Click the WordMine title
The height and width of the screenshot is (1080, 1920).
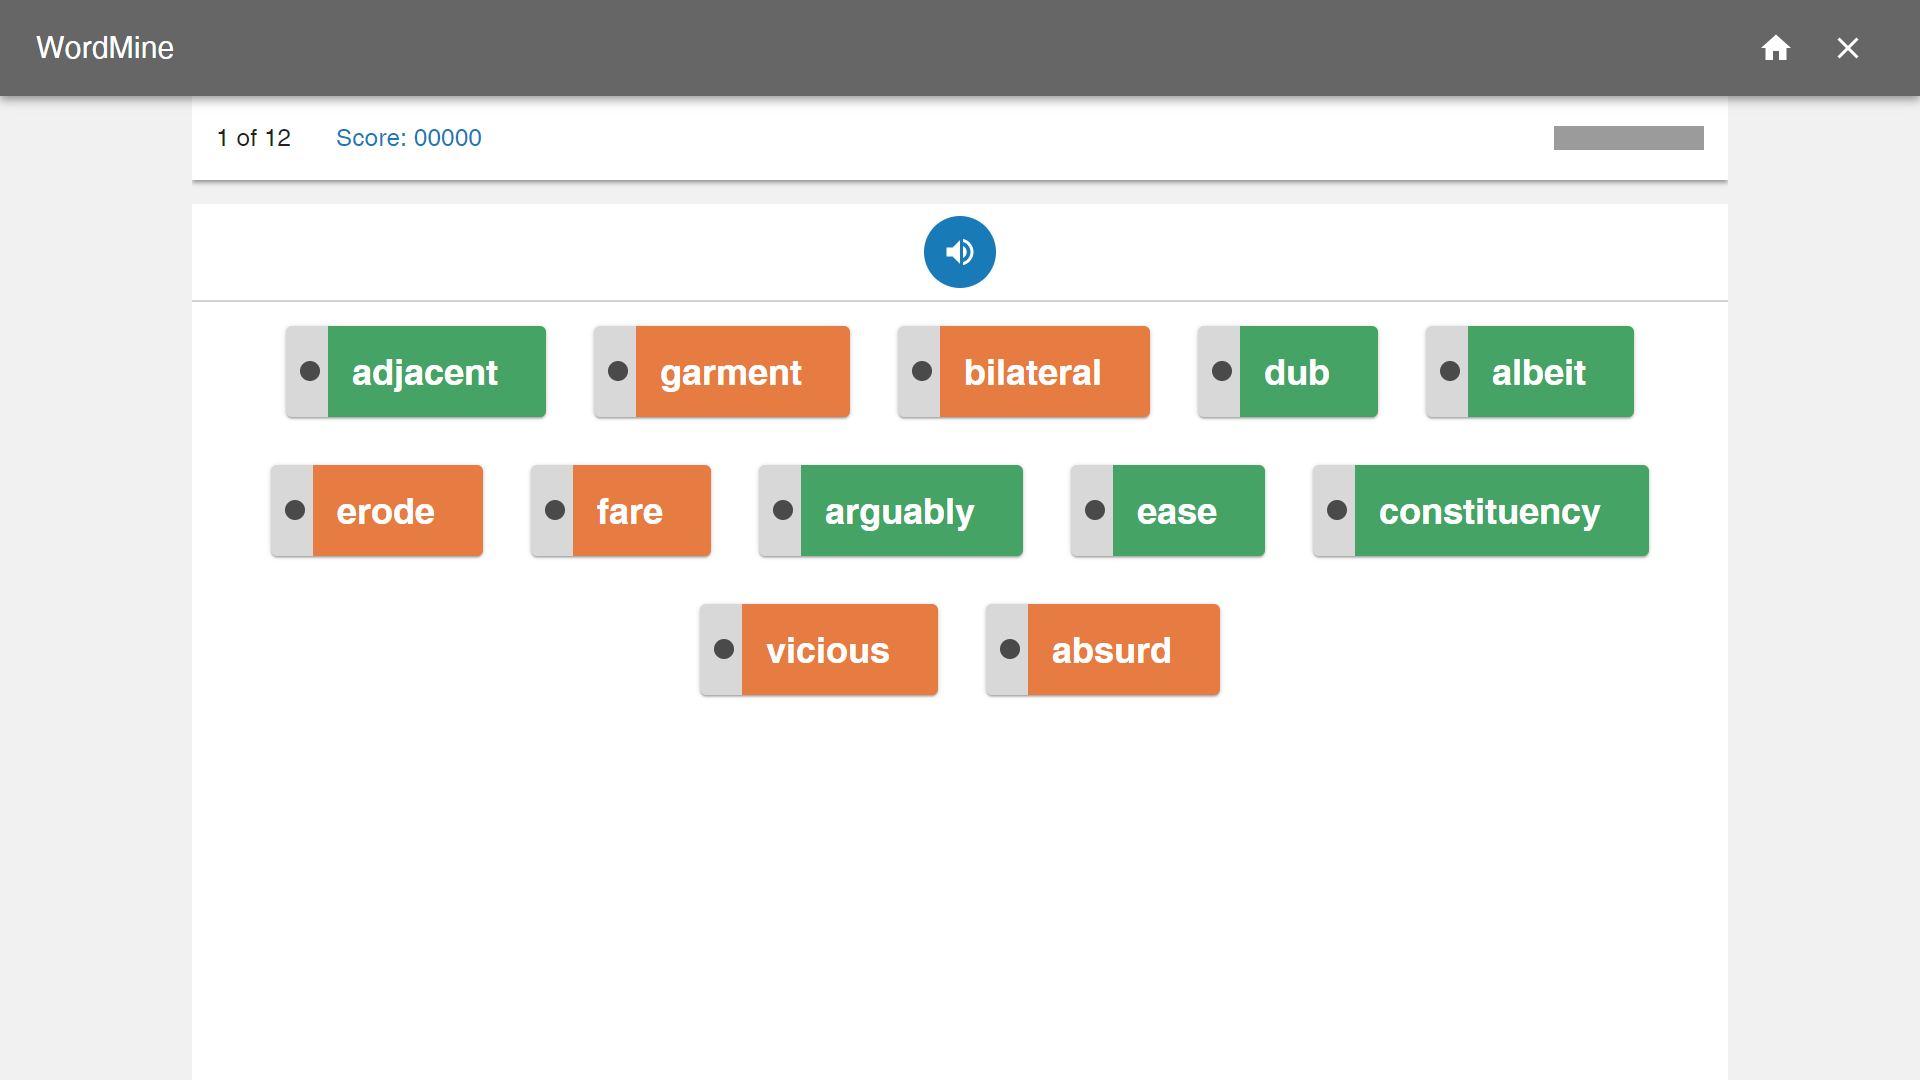pos(105,48)
